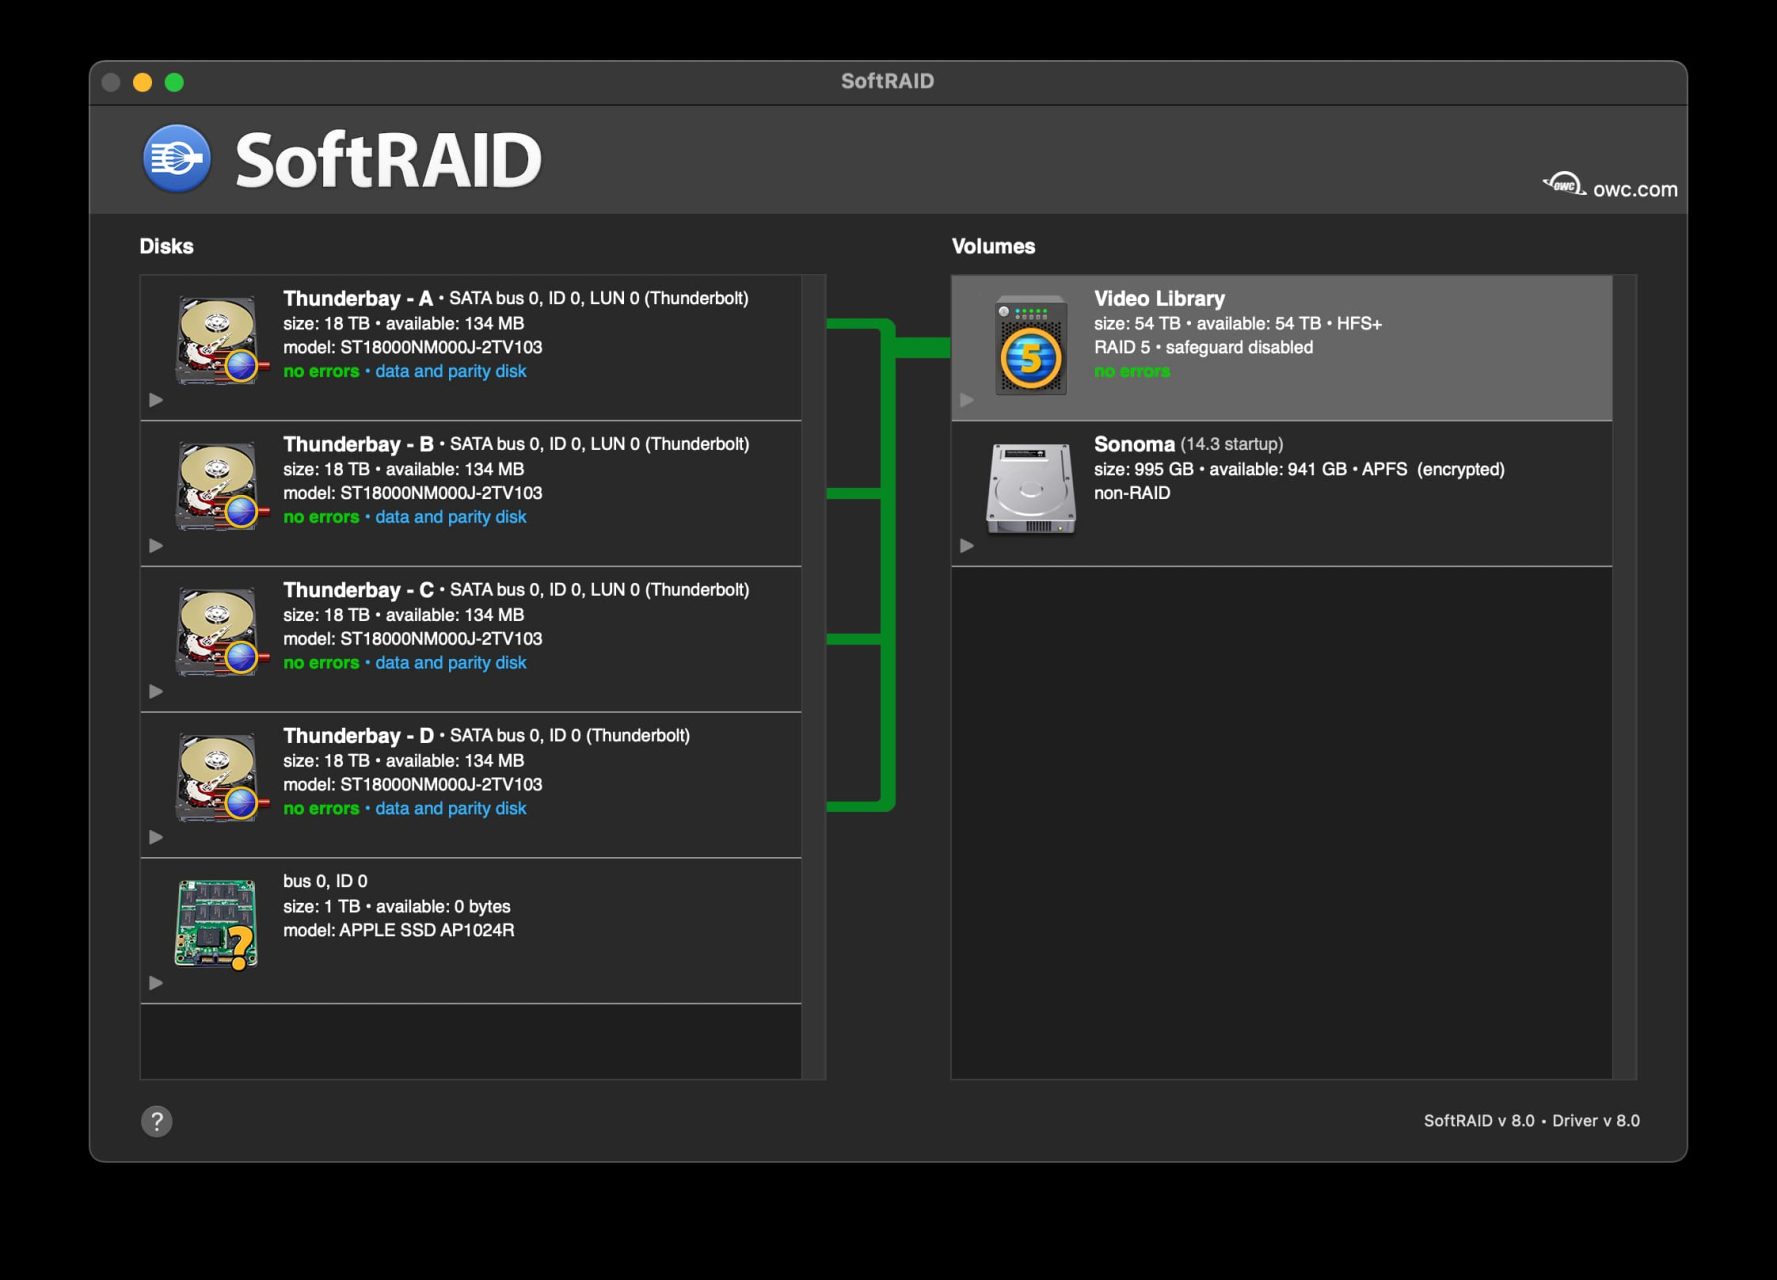Select the Thunderbay - C hard disk icon
1777x1280 pixels.
click(215, 630)
